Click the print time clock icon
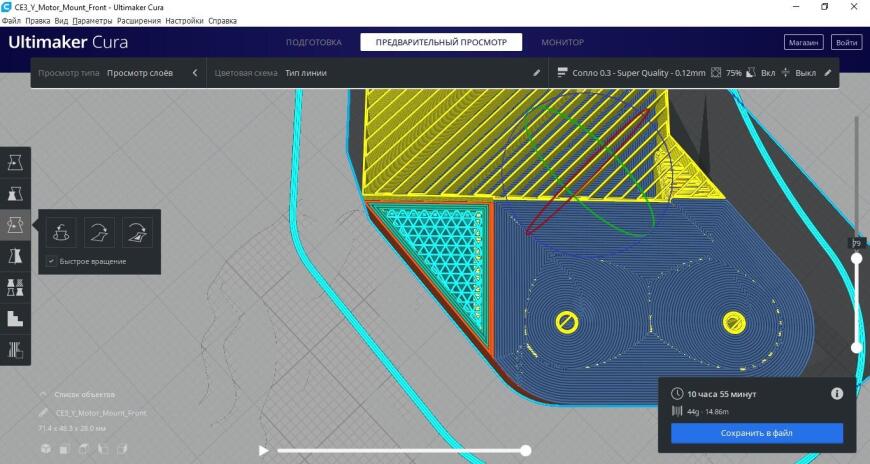This screenshot has width=870, height=464. click(677, 394)
